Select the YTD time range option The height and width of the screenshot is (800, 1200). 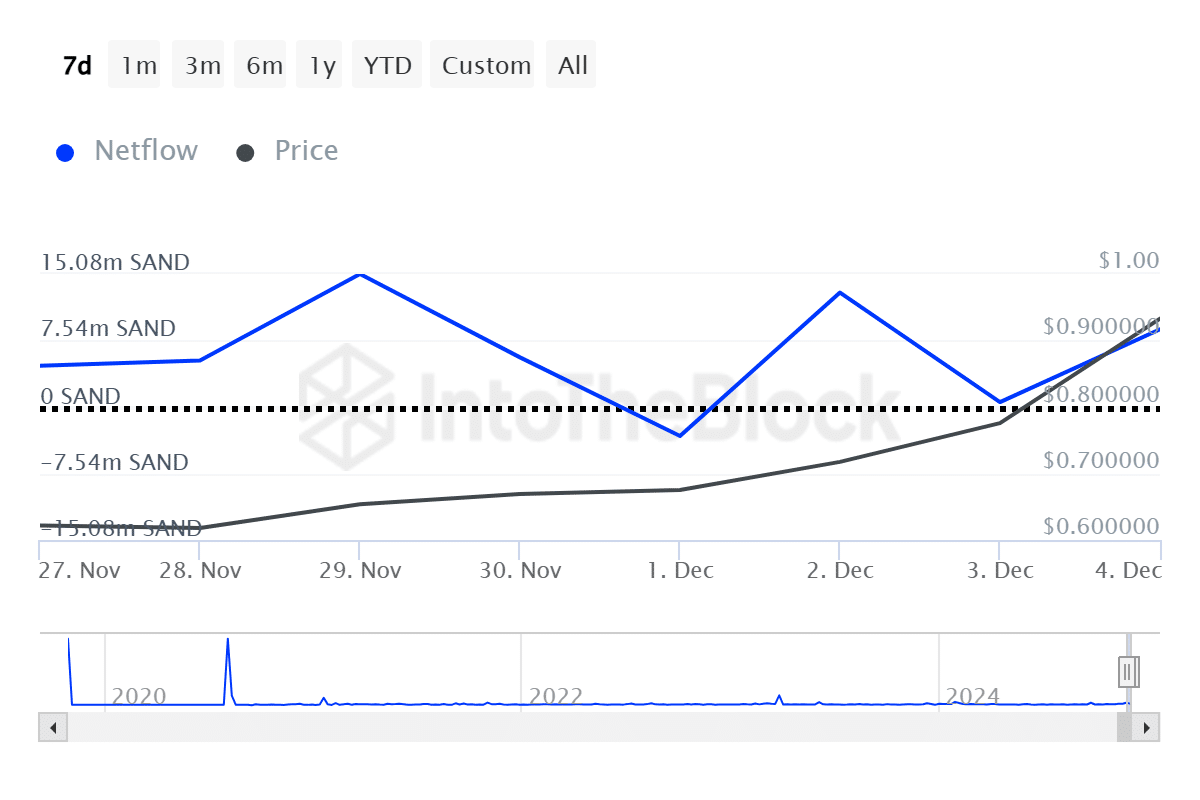(387, 64)
